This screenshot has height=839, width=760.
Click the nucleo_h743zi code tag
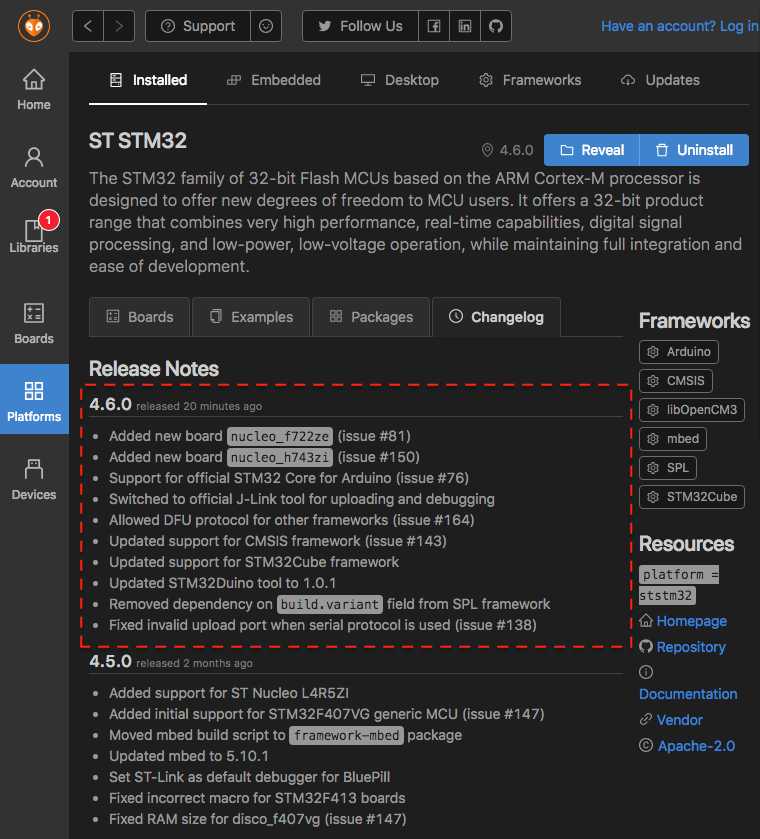point(280,457)
